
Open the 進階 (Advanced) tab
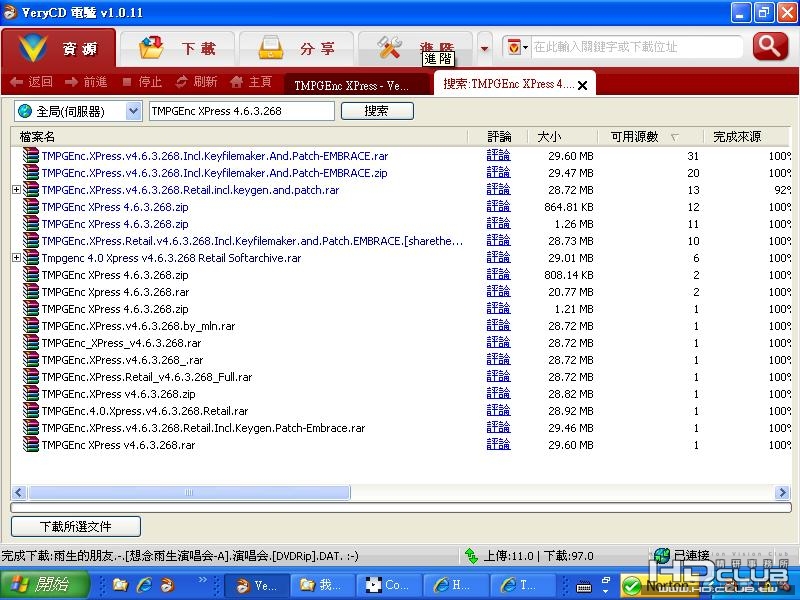coord(415,48)
